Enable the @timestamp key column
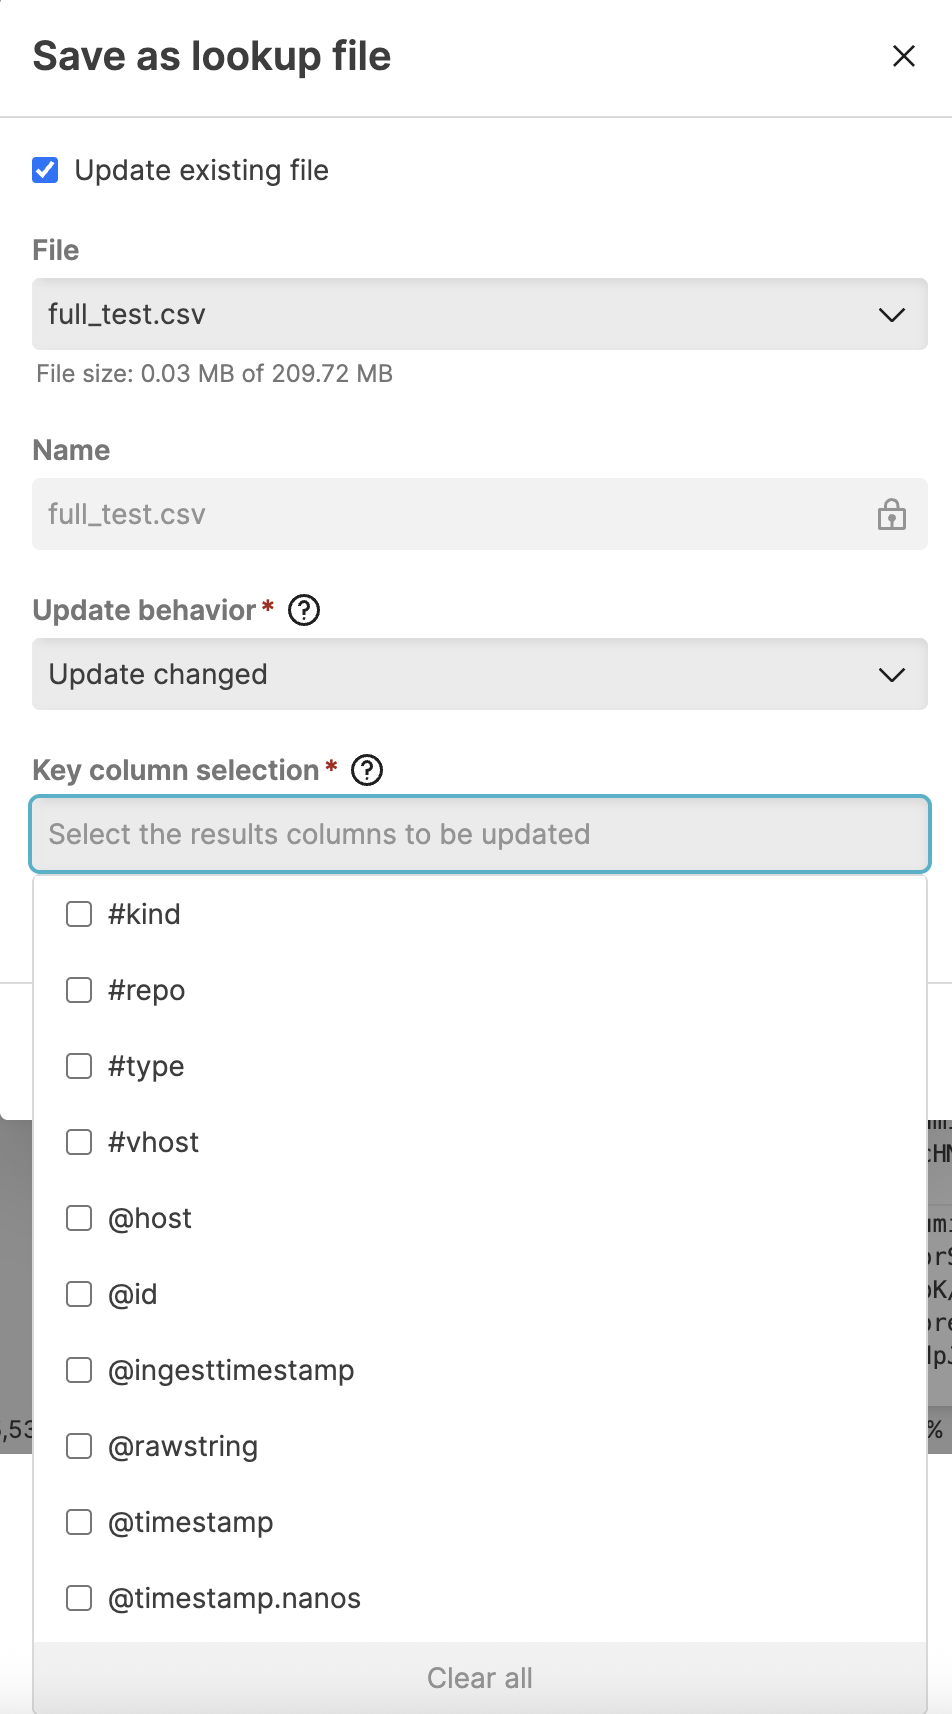 (78, 1522)
